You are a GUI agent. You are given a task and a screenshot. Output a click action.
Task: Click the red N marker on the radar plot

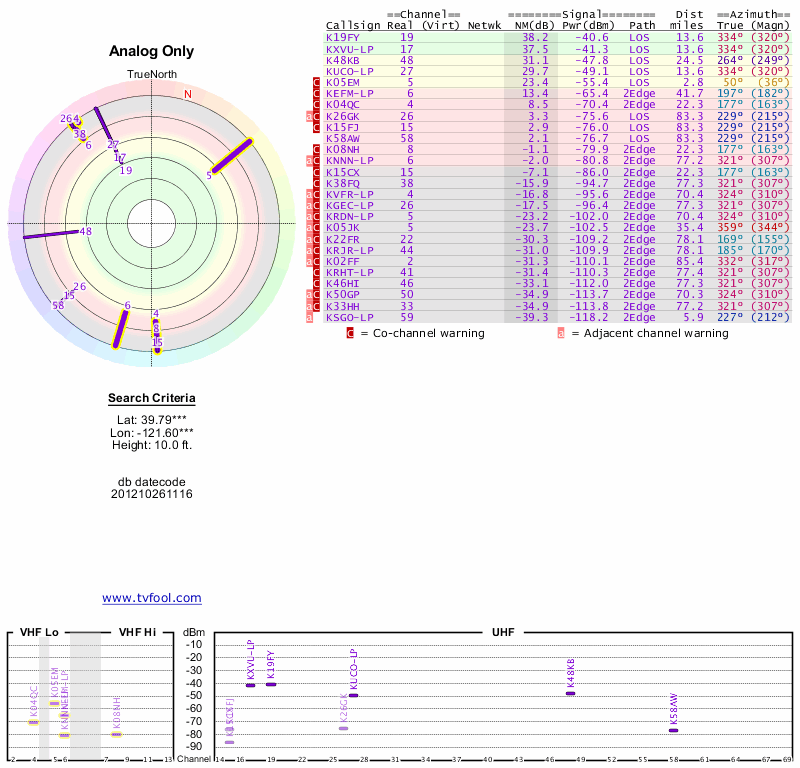pyautogui.click(x=187, y=95)
